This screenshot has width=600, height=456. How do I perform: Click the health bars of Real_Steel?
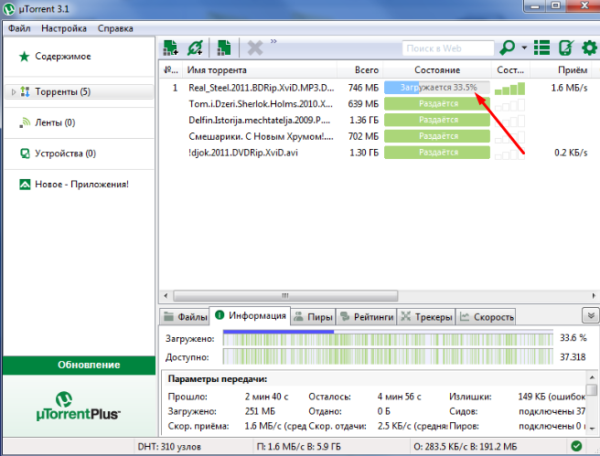tap(510, 88)
